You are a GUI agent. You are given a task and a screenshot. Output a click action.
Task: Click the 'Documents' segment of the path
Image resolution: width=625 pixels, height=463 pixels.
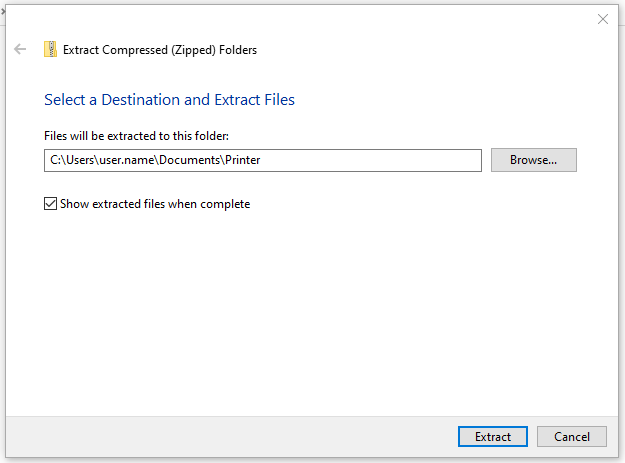190,160
